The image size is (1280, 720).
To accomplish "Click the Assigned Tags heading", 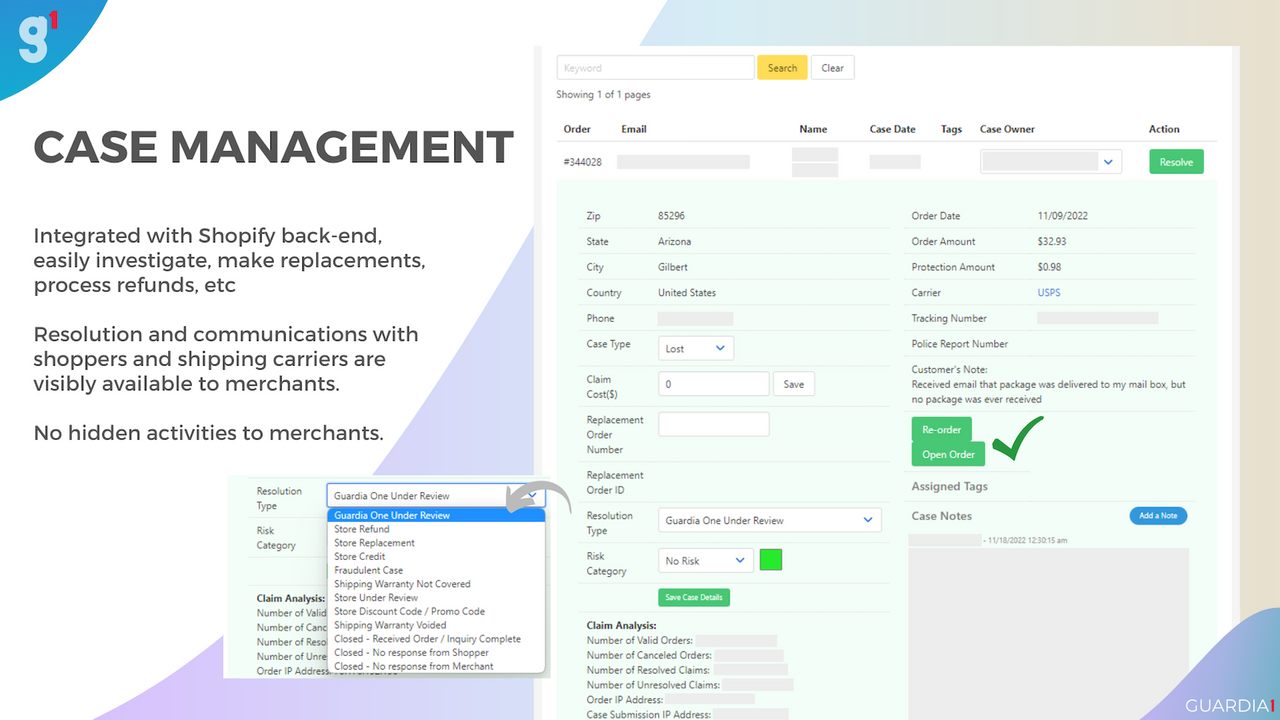I will pyautogui.click(x=949, y=486).
